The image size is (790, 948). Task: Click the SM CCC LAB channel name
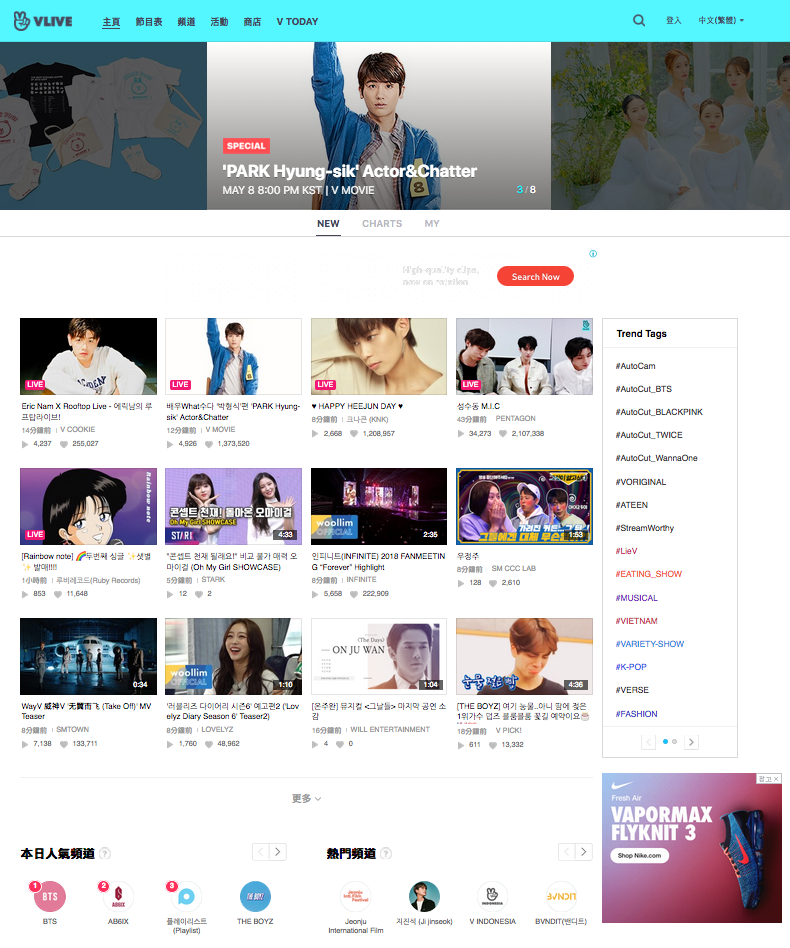514,568
